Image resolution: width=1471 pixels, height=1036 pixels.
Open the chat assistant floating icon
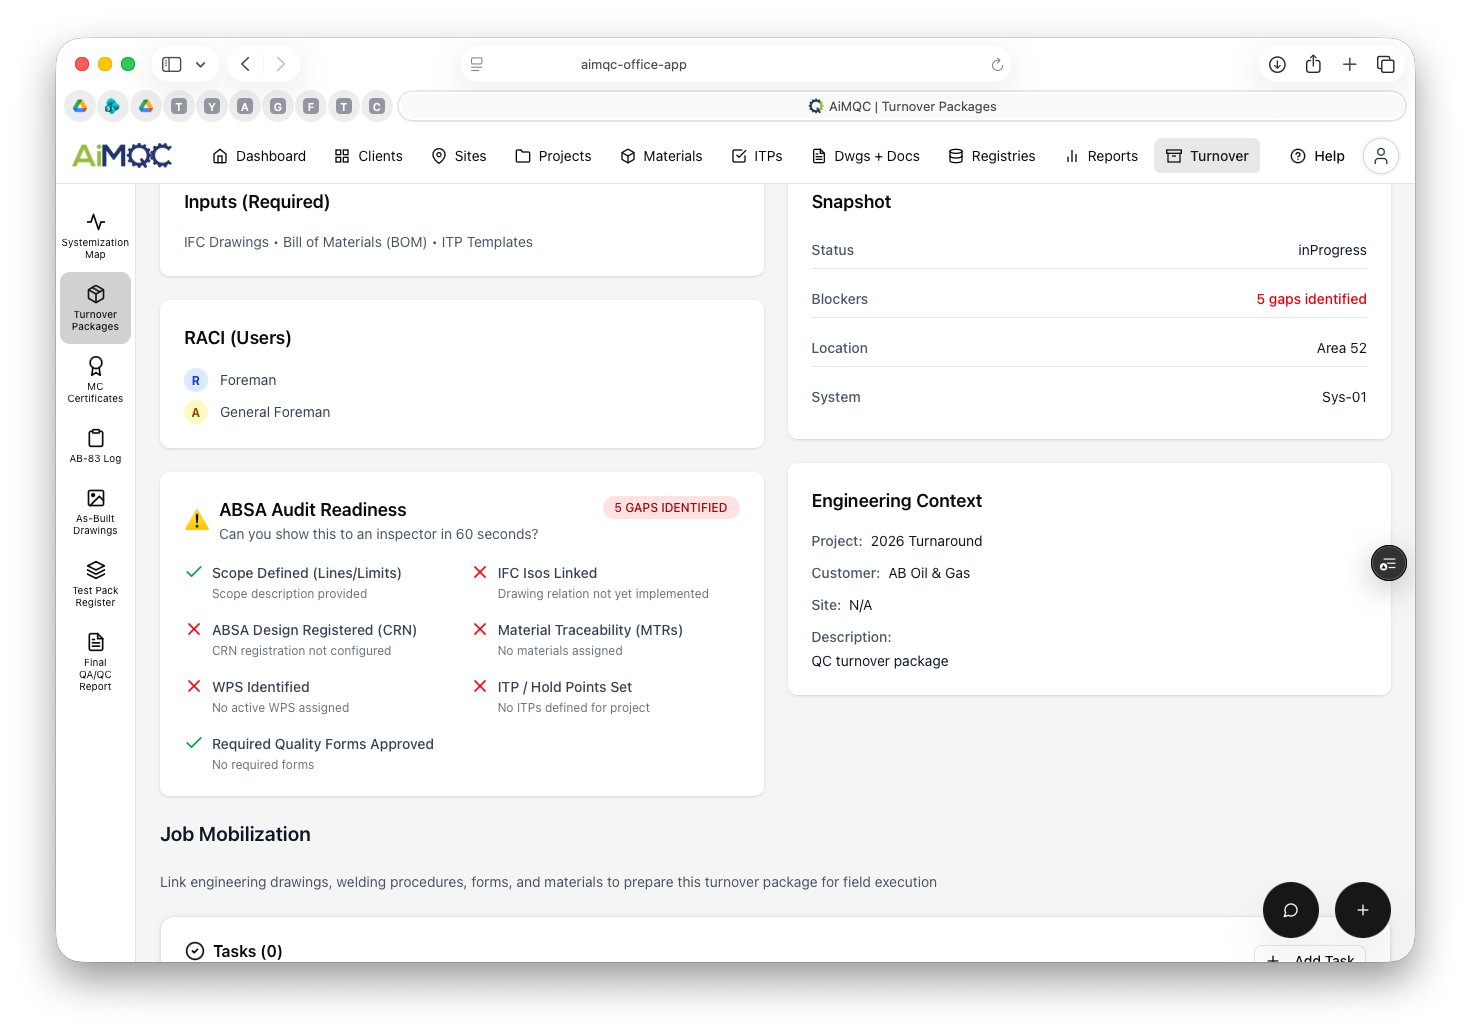(x=1291, y=910)
